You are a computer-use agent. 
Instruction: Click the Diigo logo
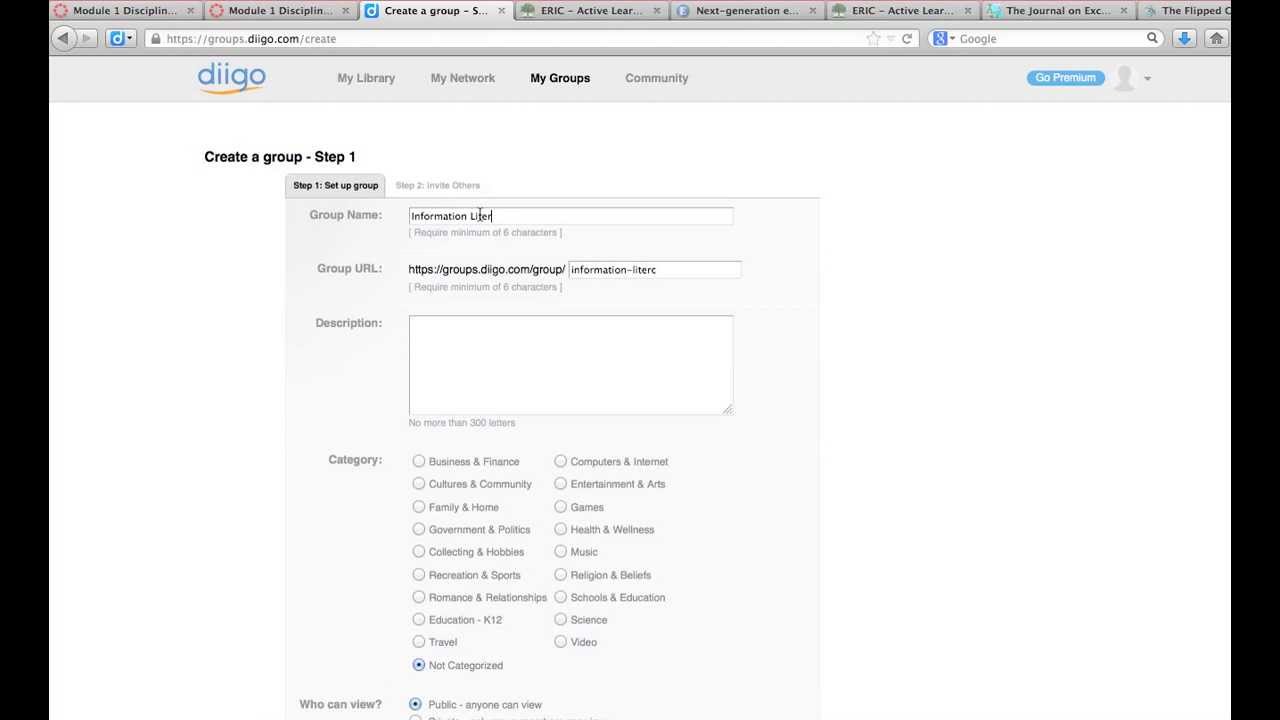pos(231,78)
